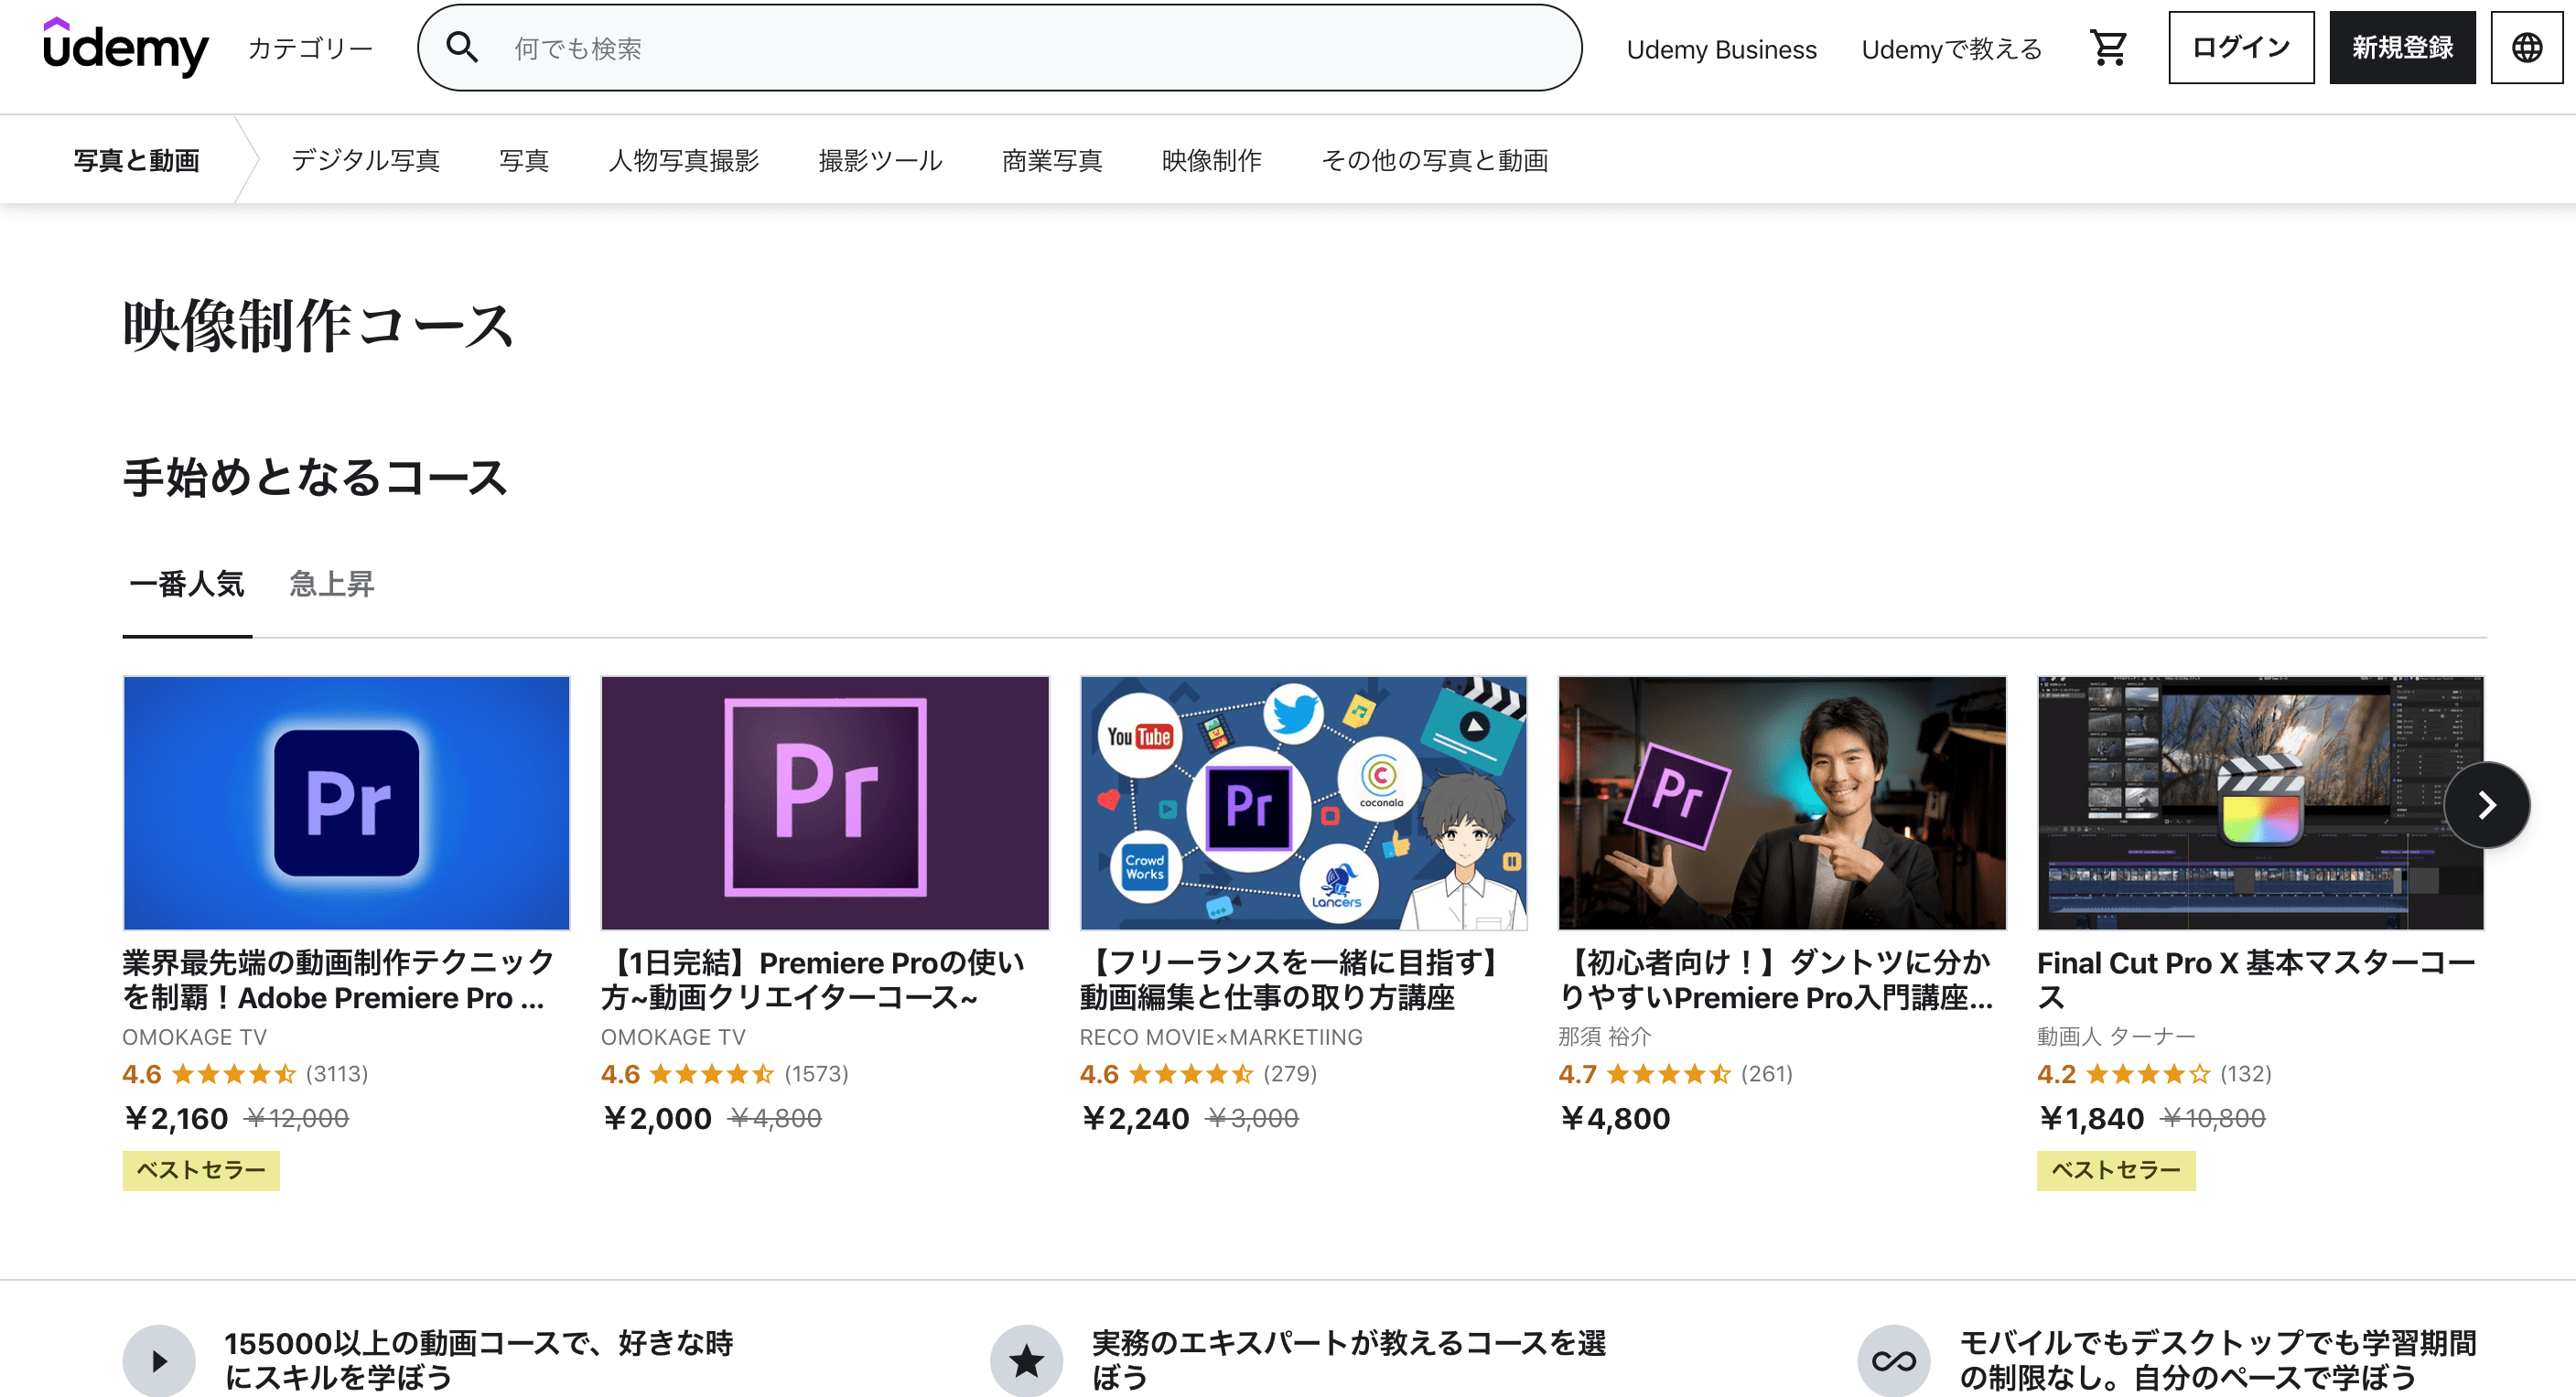The width and height of the screenshot is (2576, 1397).
Task: Click the globe language selector icon
Action: [2527, 47]
